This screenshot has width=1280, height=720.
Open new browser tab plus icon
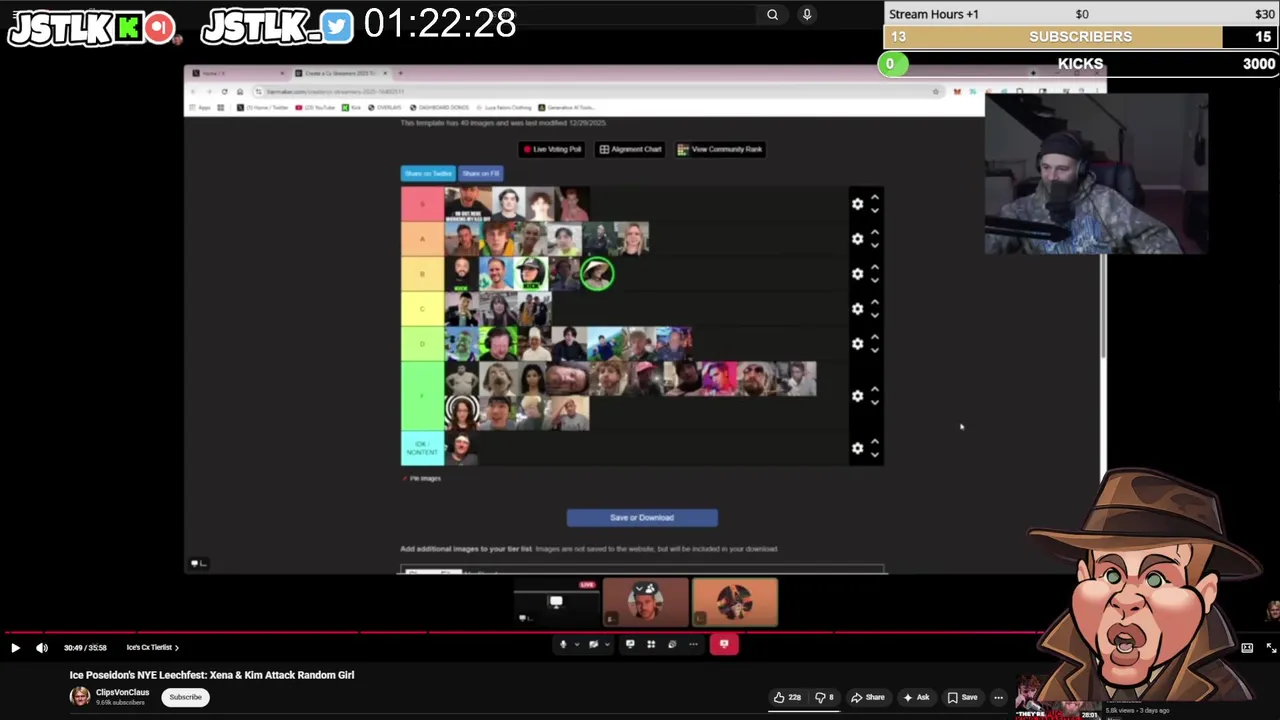[400, 73]
